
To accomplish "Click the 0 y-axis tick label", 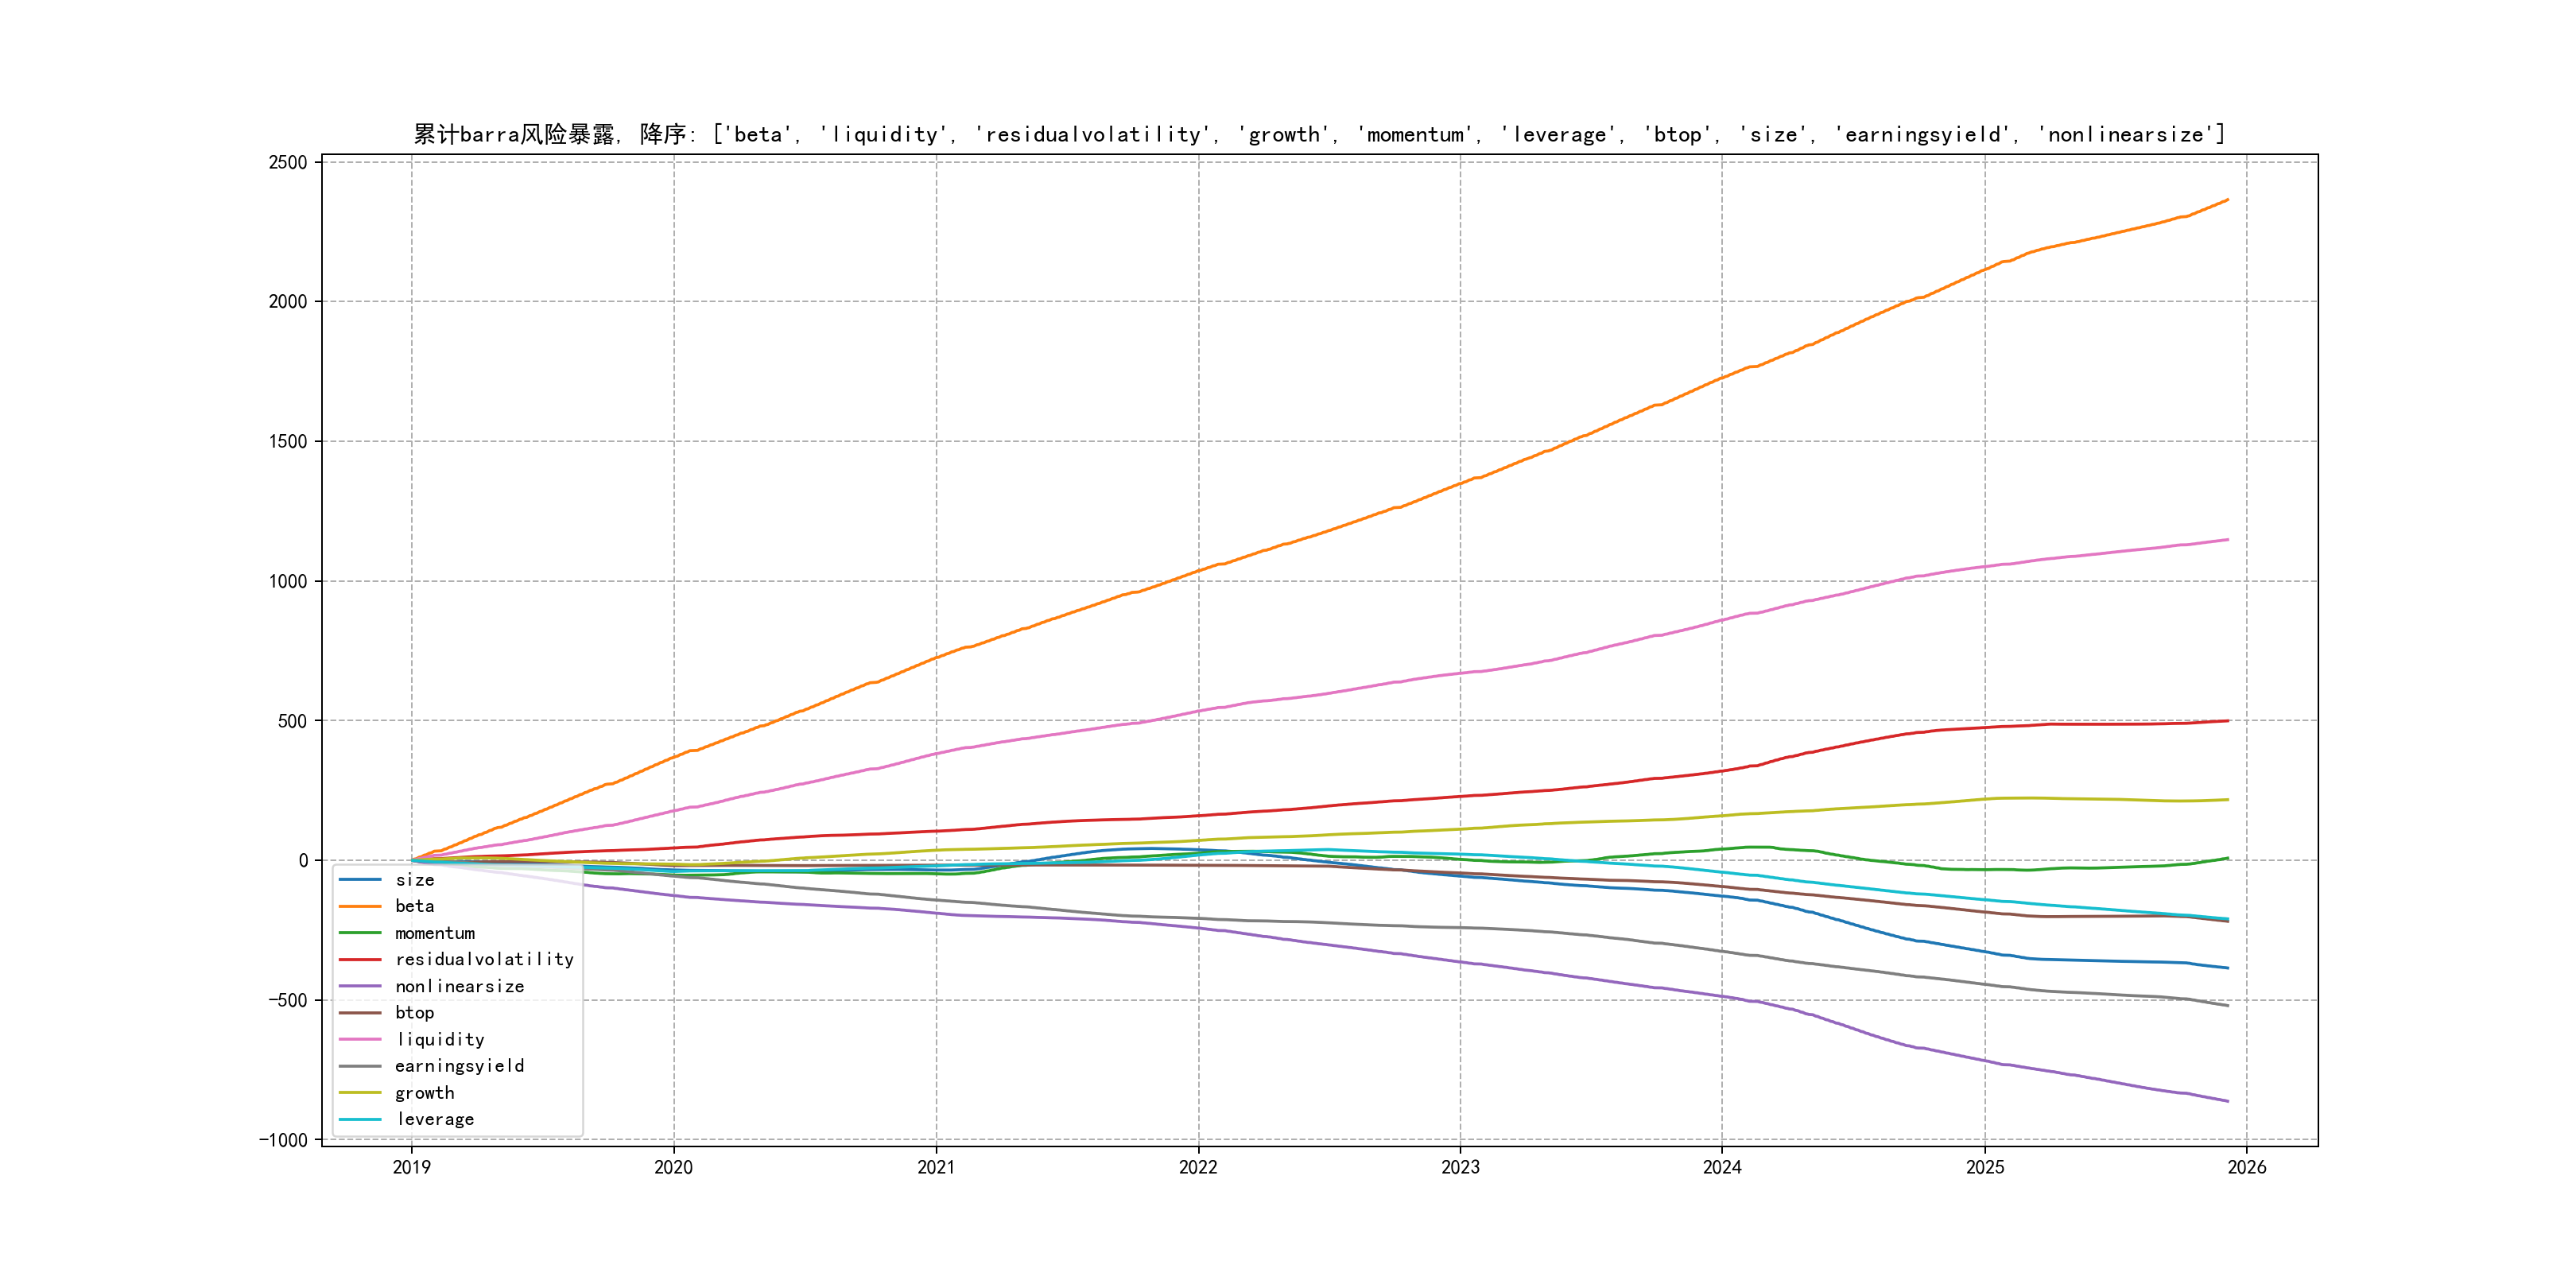I will 303,860.
